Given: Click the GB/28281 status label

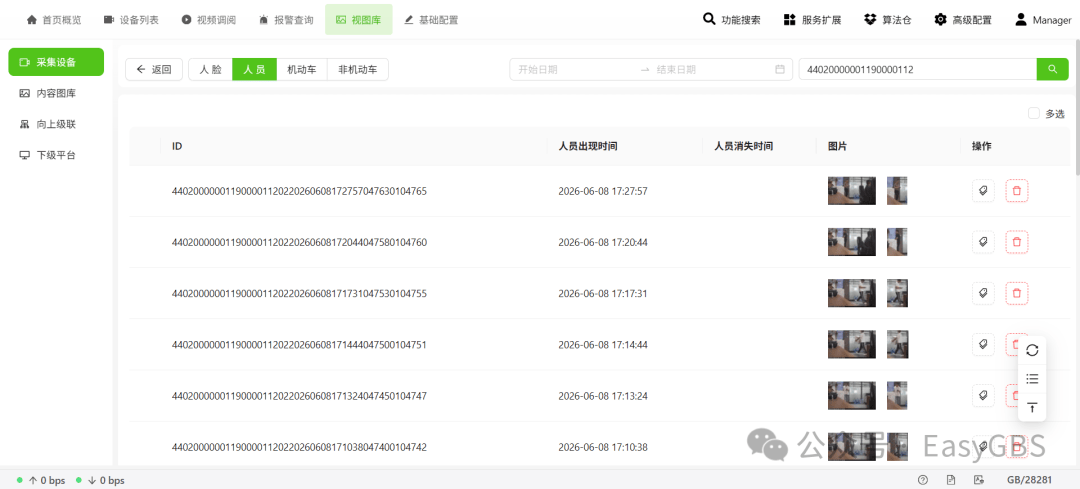Looking at the screenshot, I should (1029, 480).
